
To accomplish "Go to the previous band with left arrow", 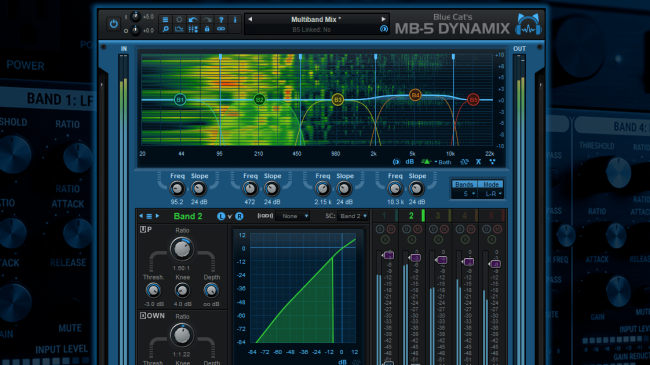I will coord(141,216).
